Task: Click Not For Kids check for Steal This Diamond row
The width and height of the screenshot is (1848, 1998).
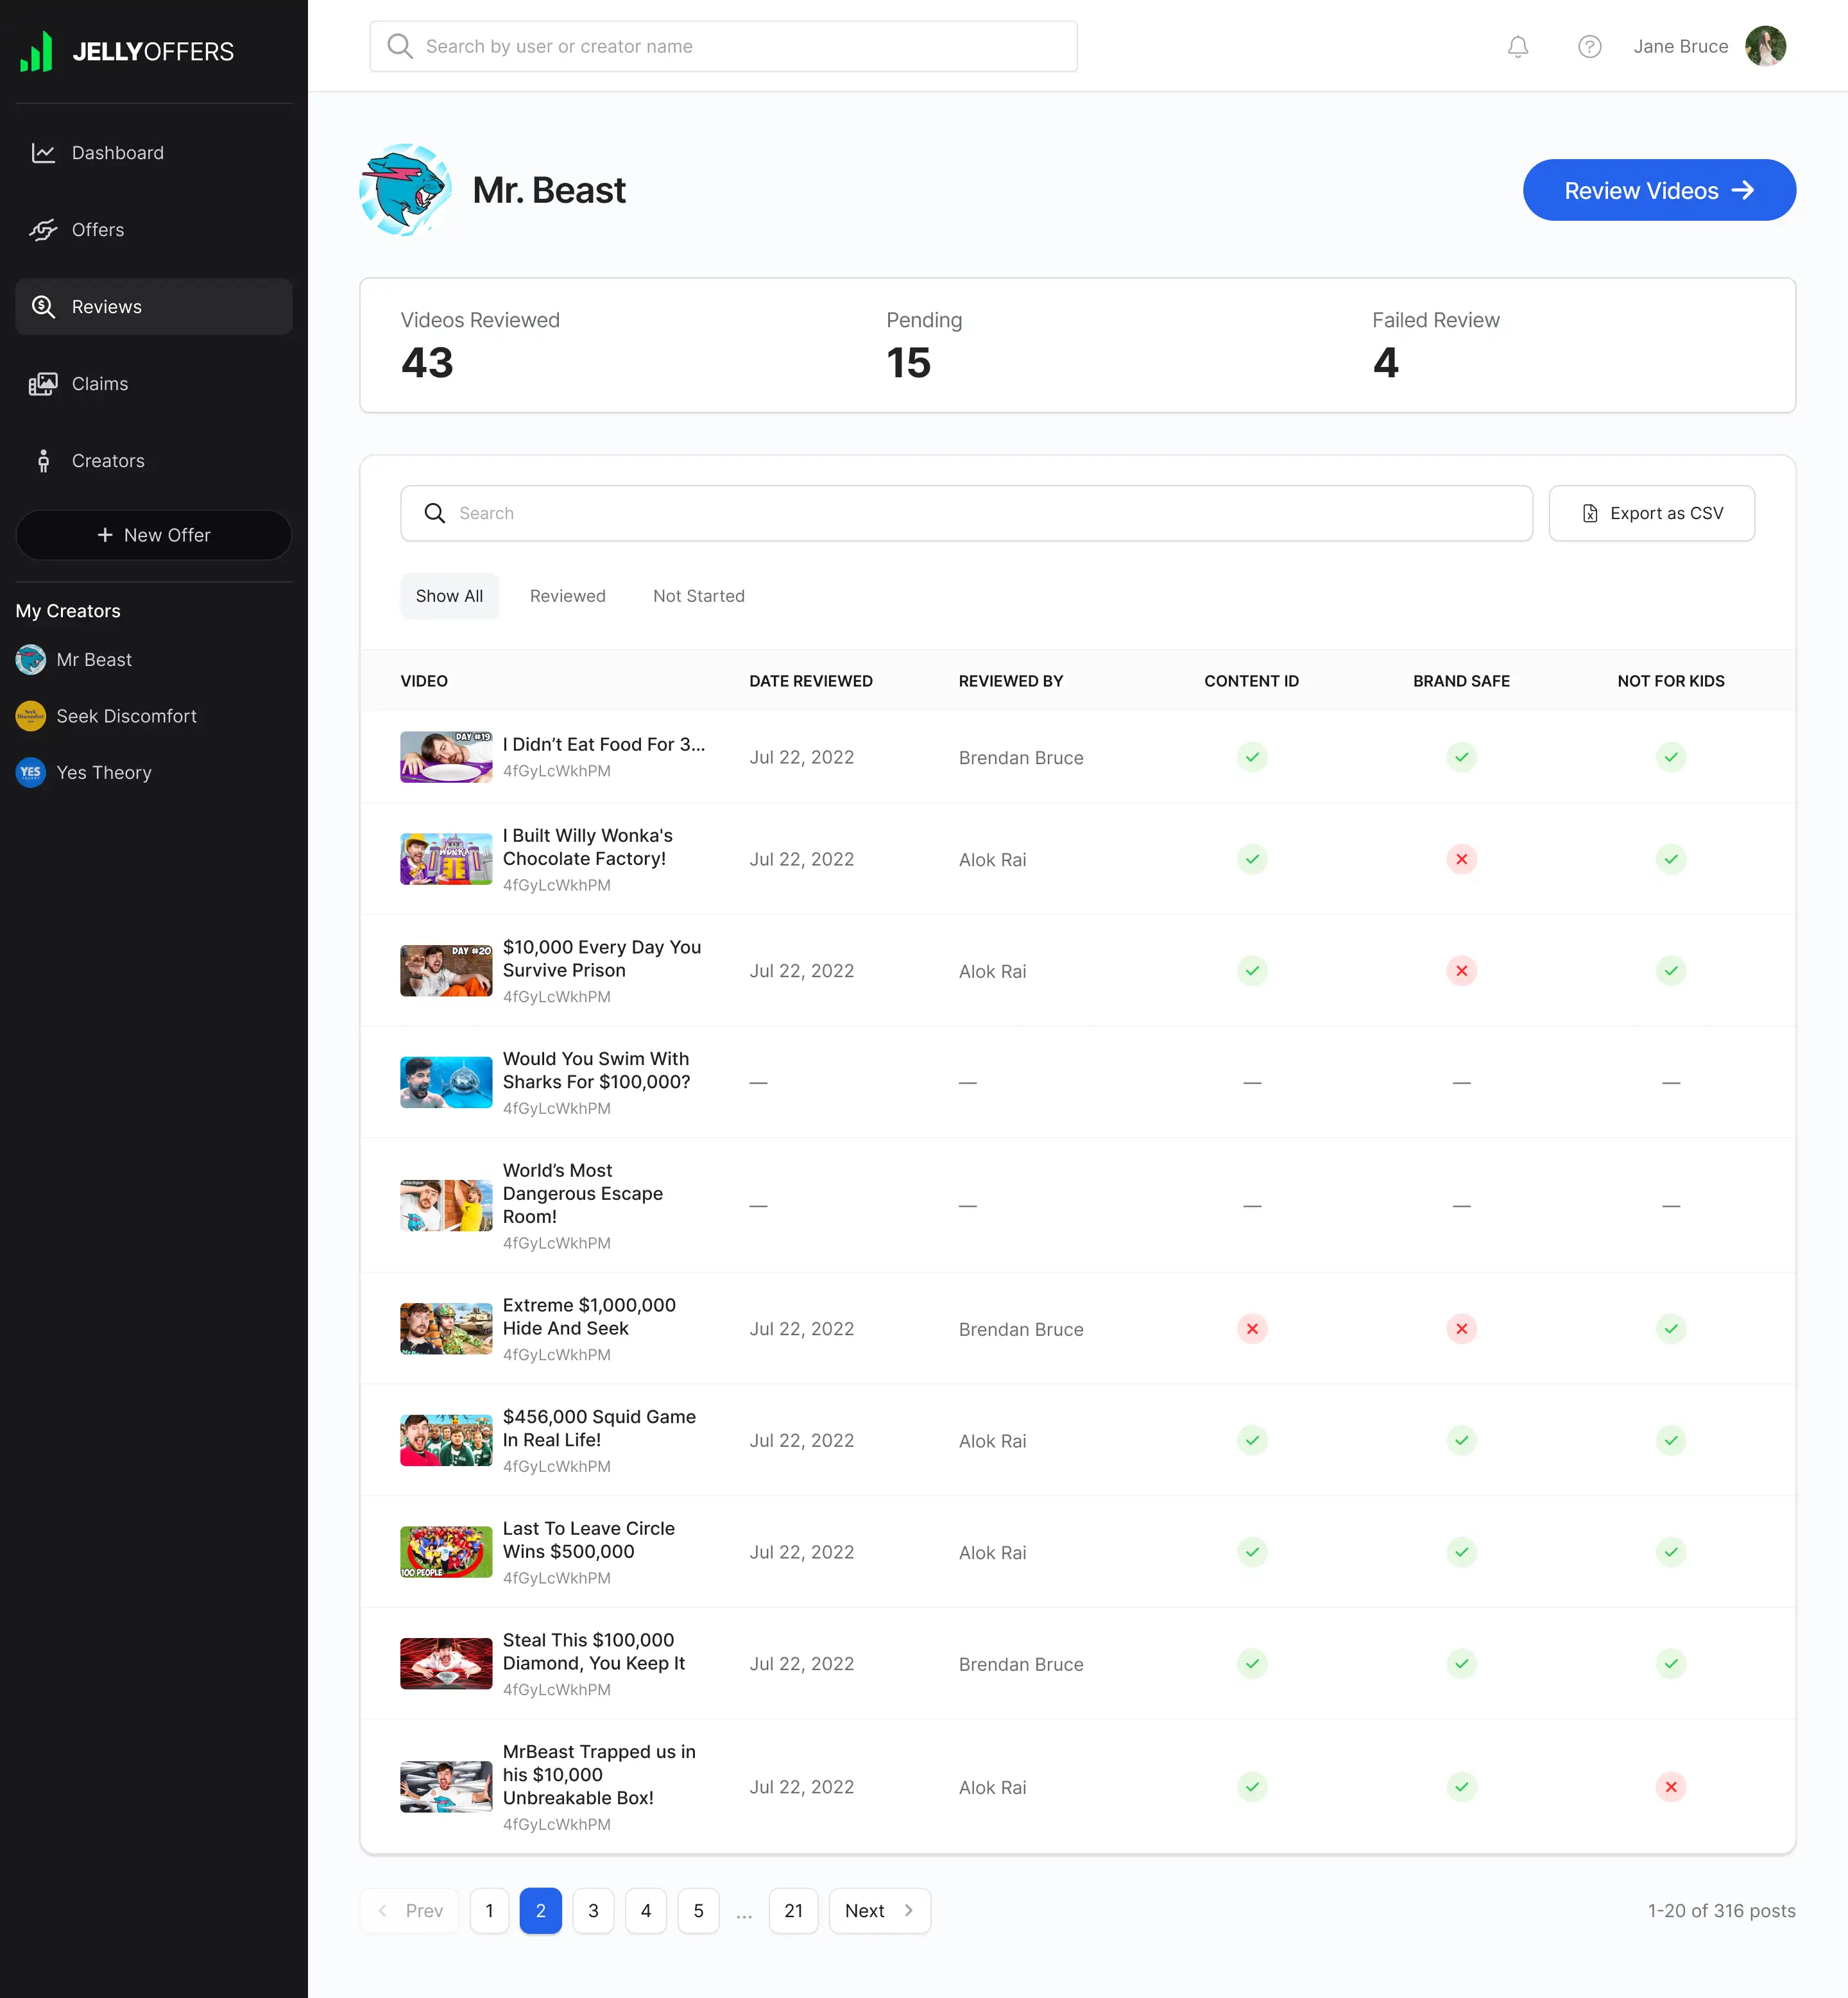Action: pos(1671,1664)
